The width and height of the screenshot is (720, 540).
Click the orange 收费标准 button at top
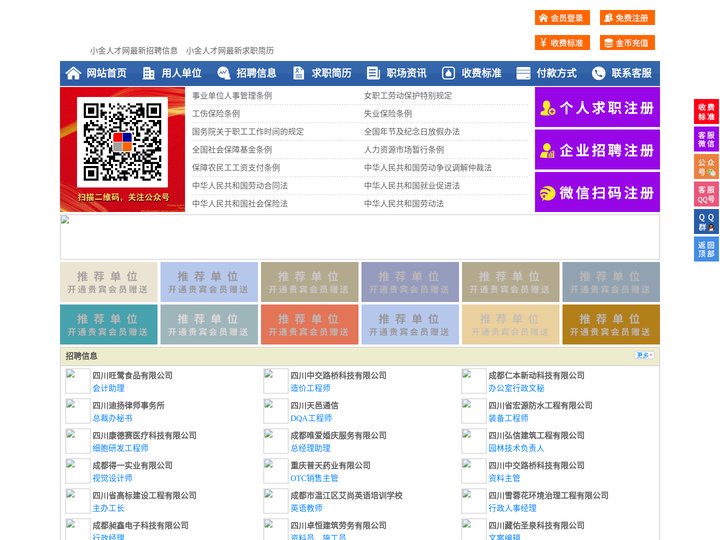pos(562,43)
